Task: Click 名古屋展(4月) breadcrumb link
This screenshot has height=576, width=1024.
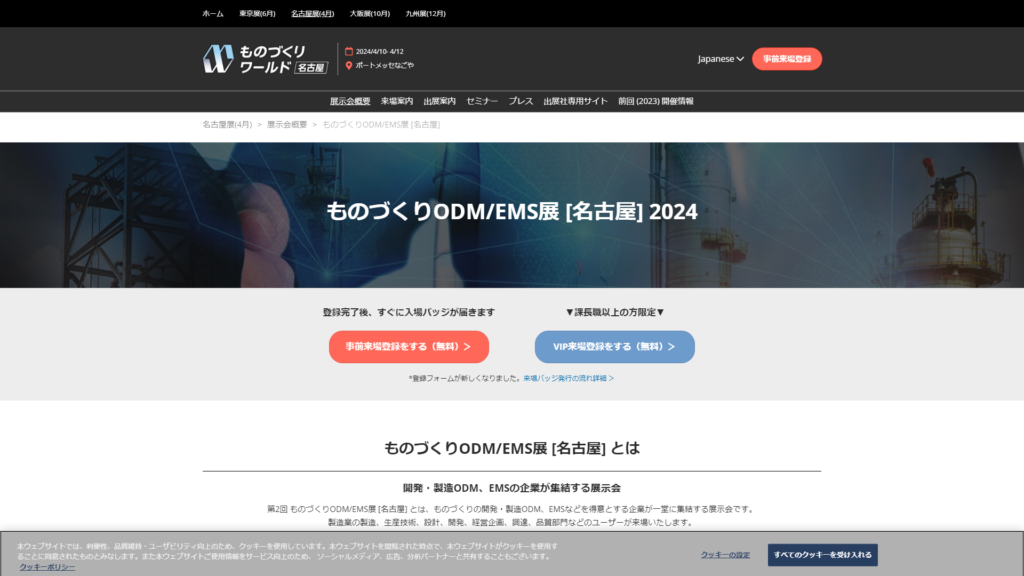Action: [x=227, y=125]
